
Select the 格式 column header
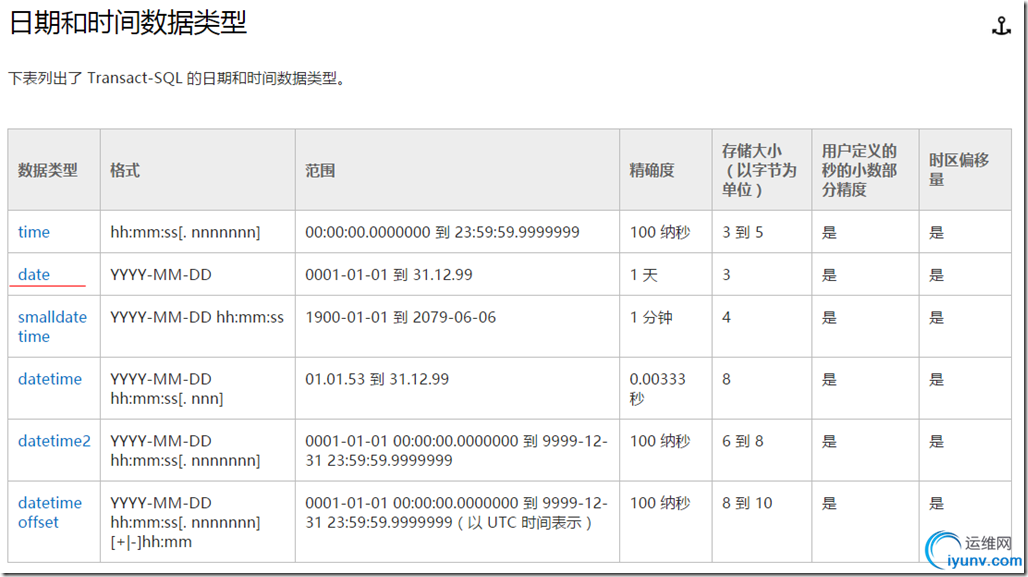pyautogui.click(x=125, y=170)
